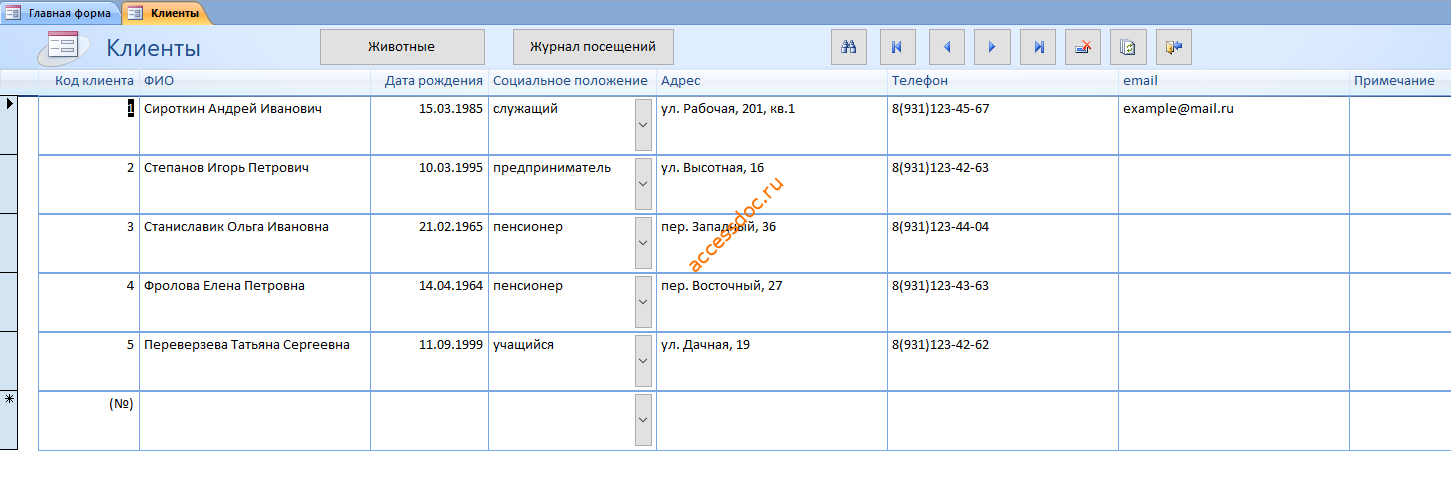This screenshot has width=1451, height=489.
Task: Click the Код клиента column header
Action: tap(94, 81)
